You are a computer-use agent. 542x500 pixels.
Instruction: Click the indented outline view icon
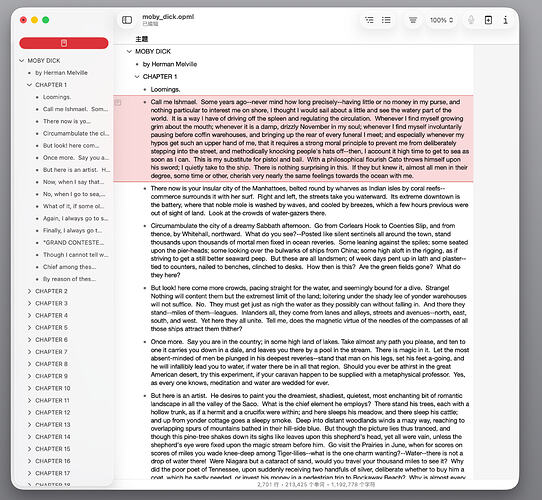tap(369, 20)
